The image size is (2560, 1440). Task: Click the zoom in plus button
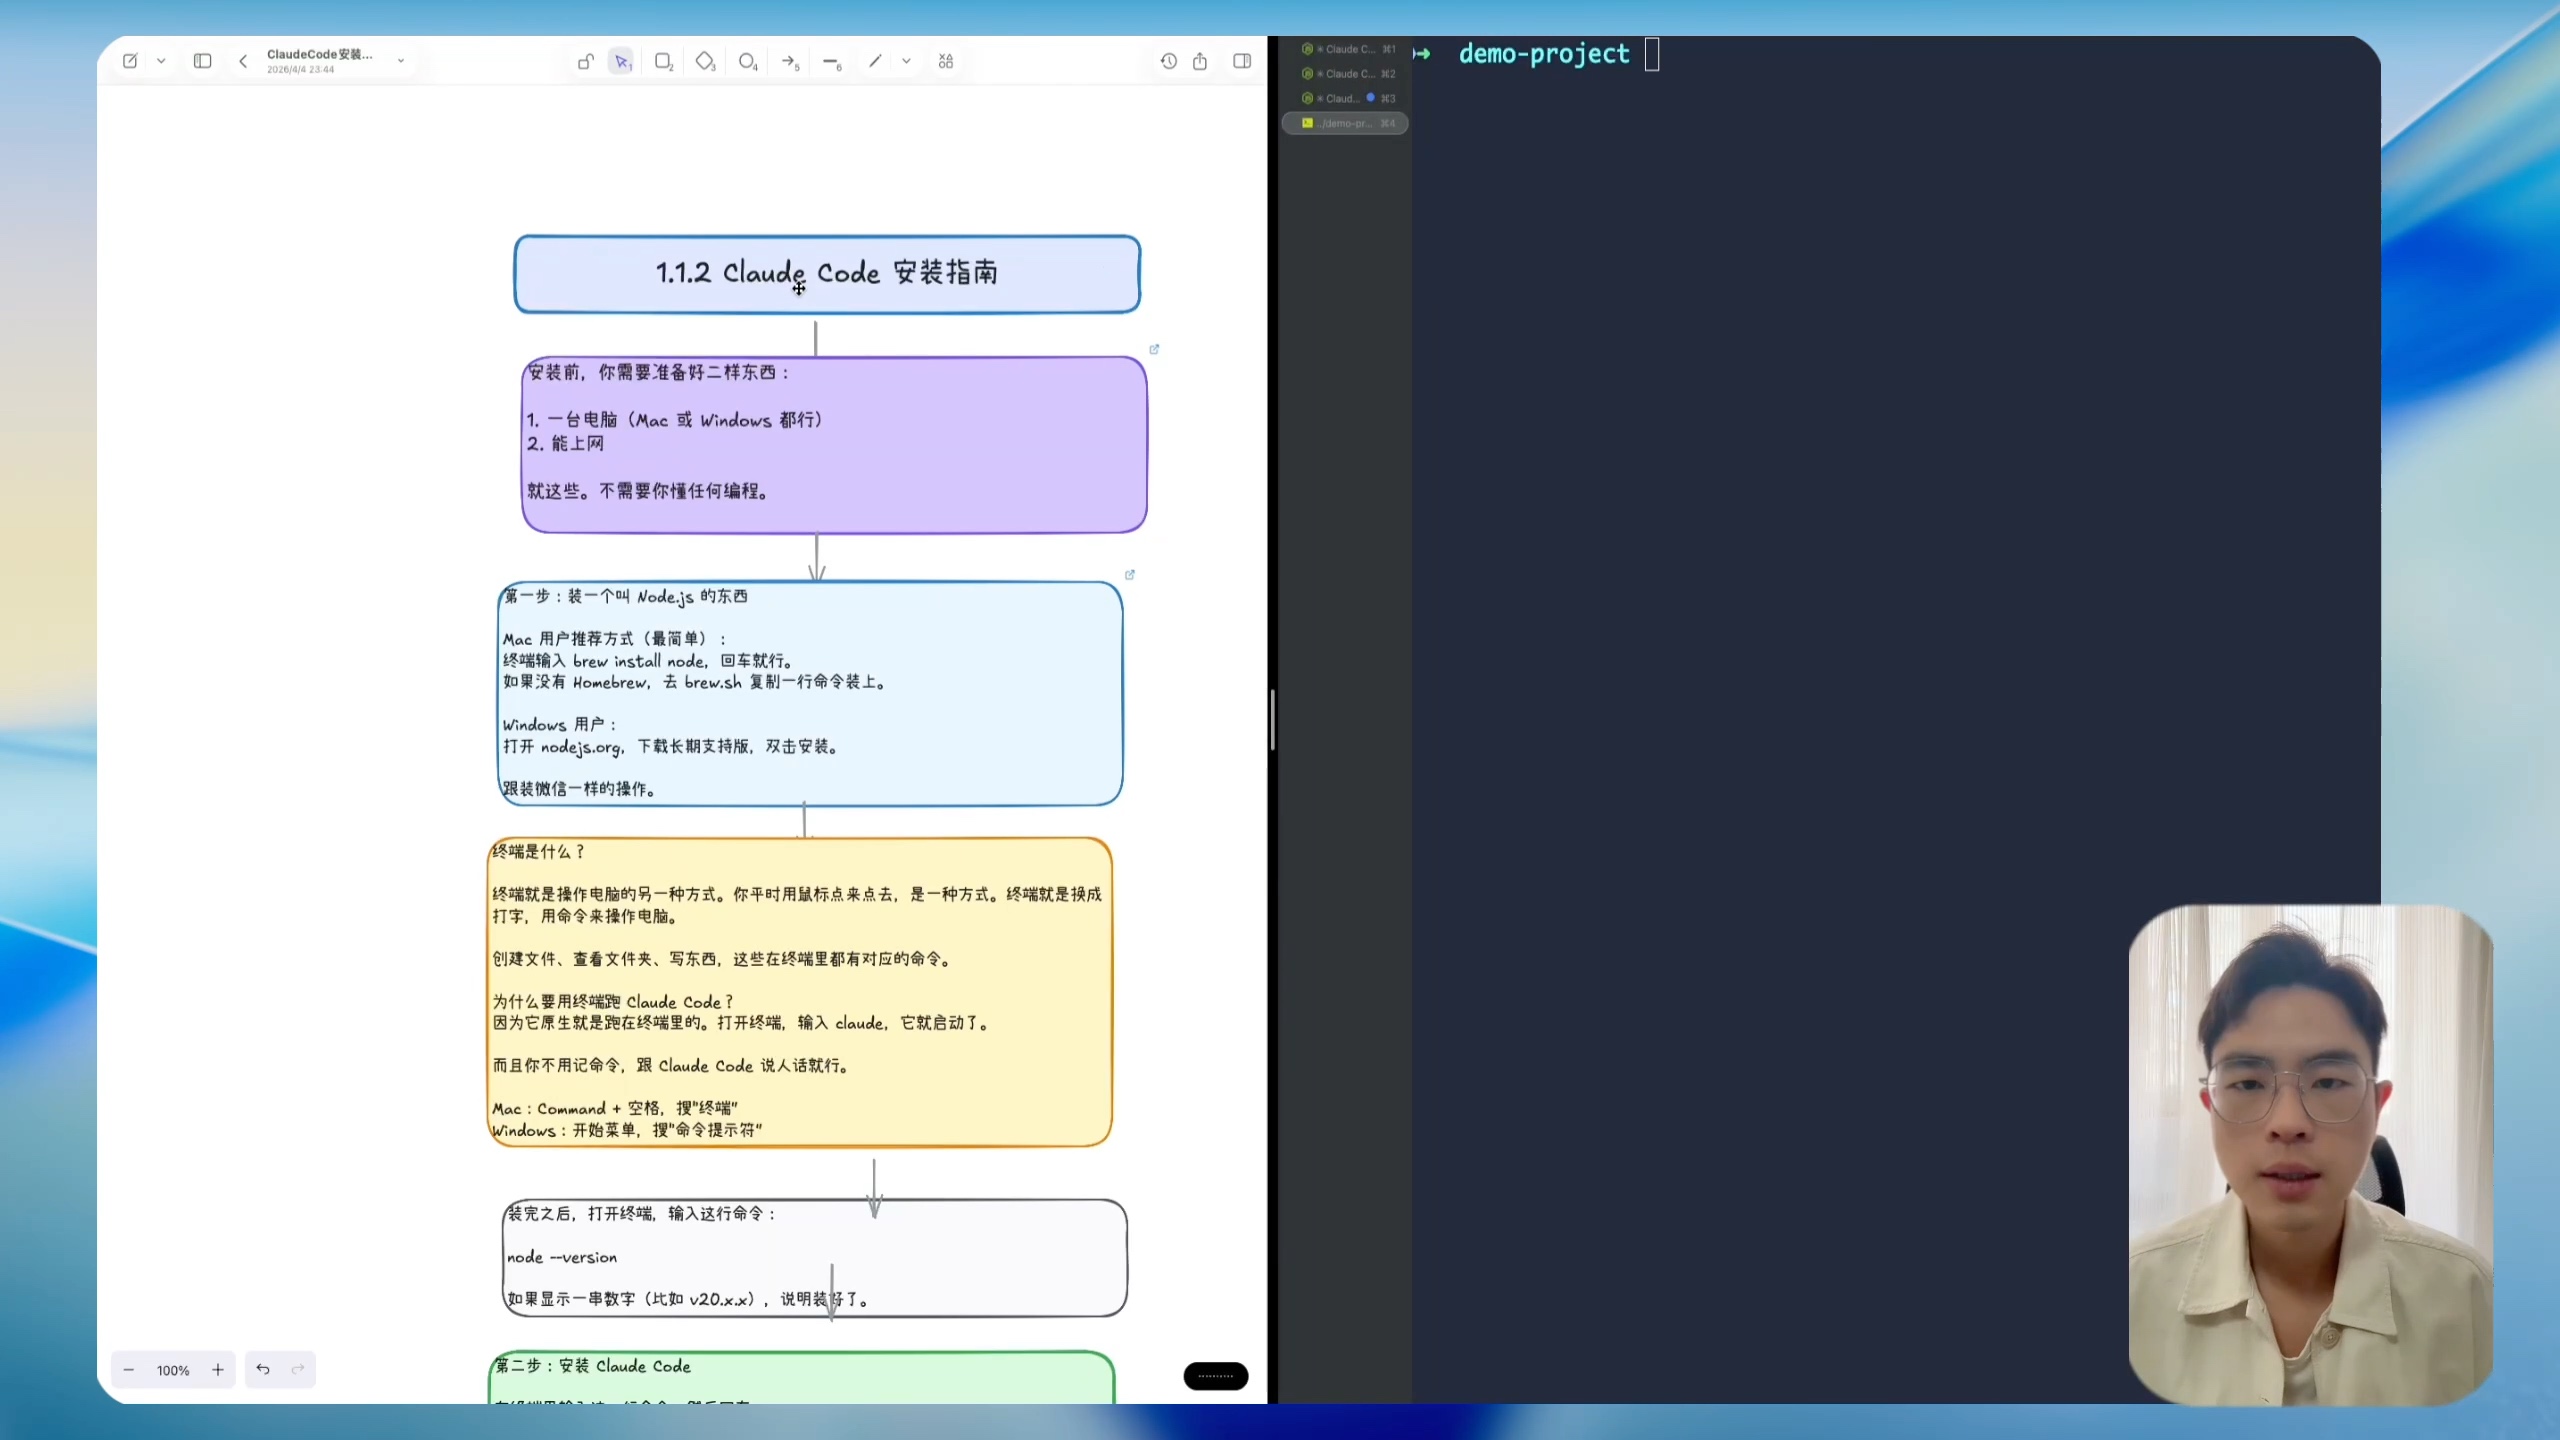point(217,1370)
